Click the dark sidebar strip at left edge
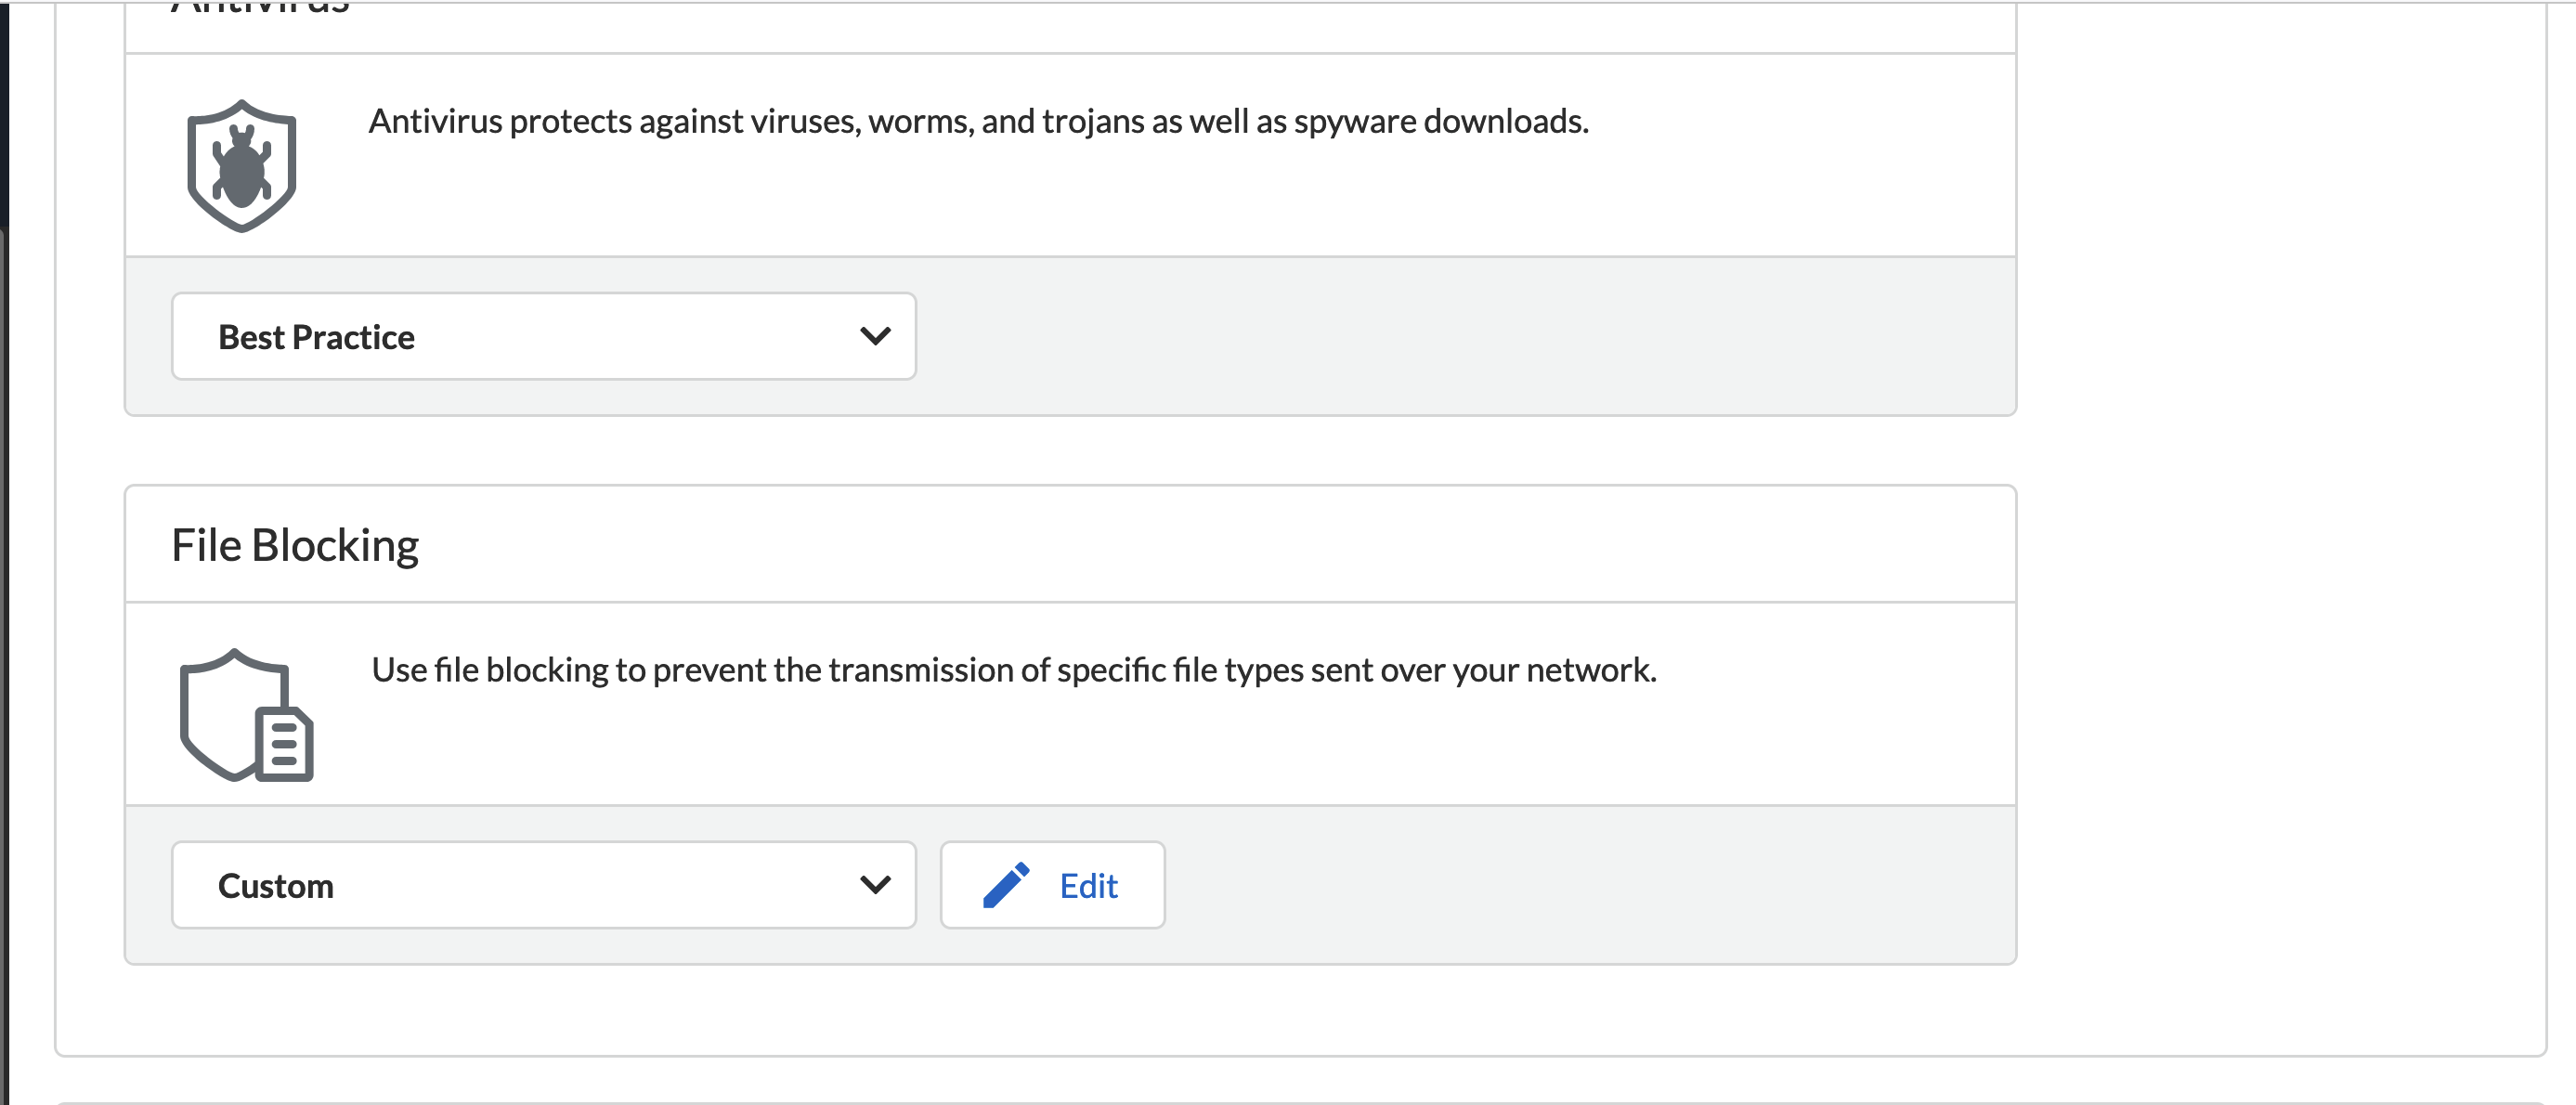This screenshot has width=2576, height=1105. [4, 110]
